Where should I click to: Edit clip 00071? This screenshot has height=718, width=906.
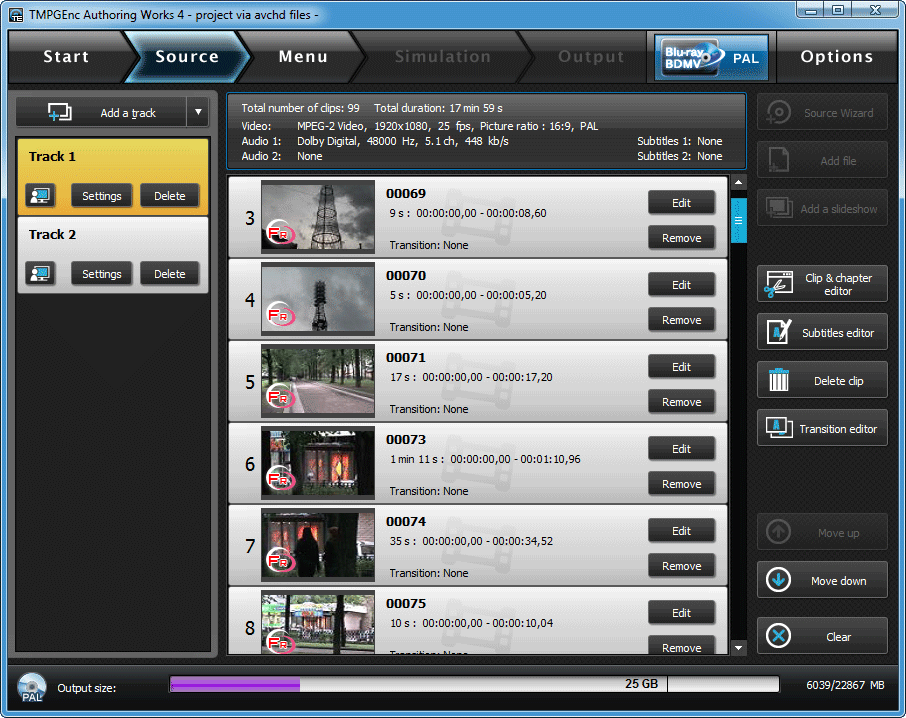[x=681, y=367]
